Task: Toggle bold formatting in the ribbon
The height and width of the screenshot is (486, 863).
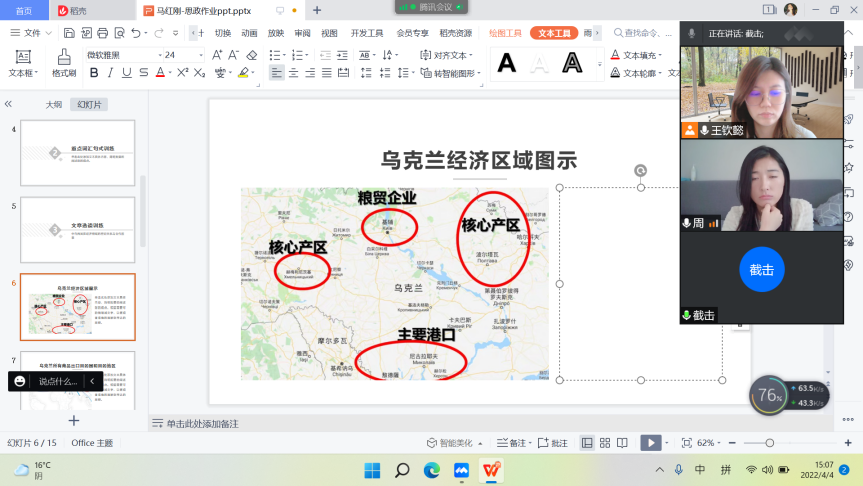Action: pyautogui.click(x=94, y=73)
